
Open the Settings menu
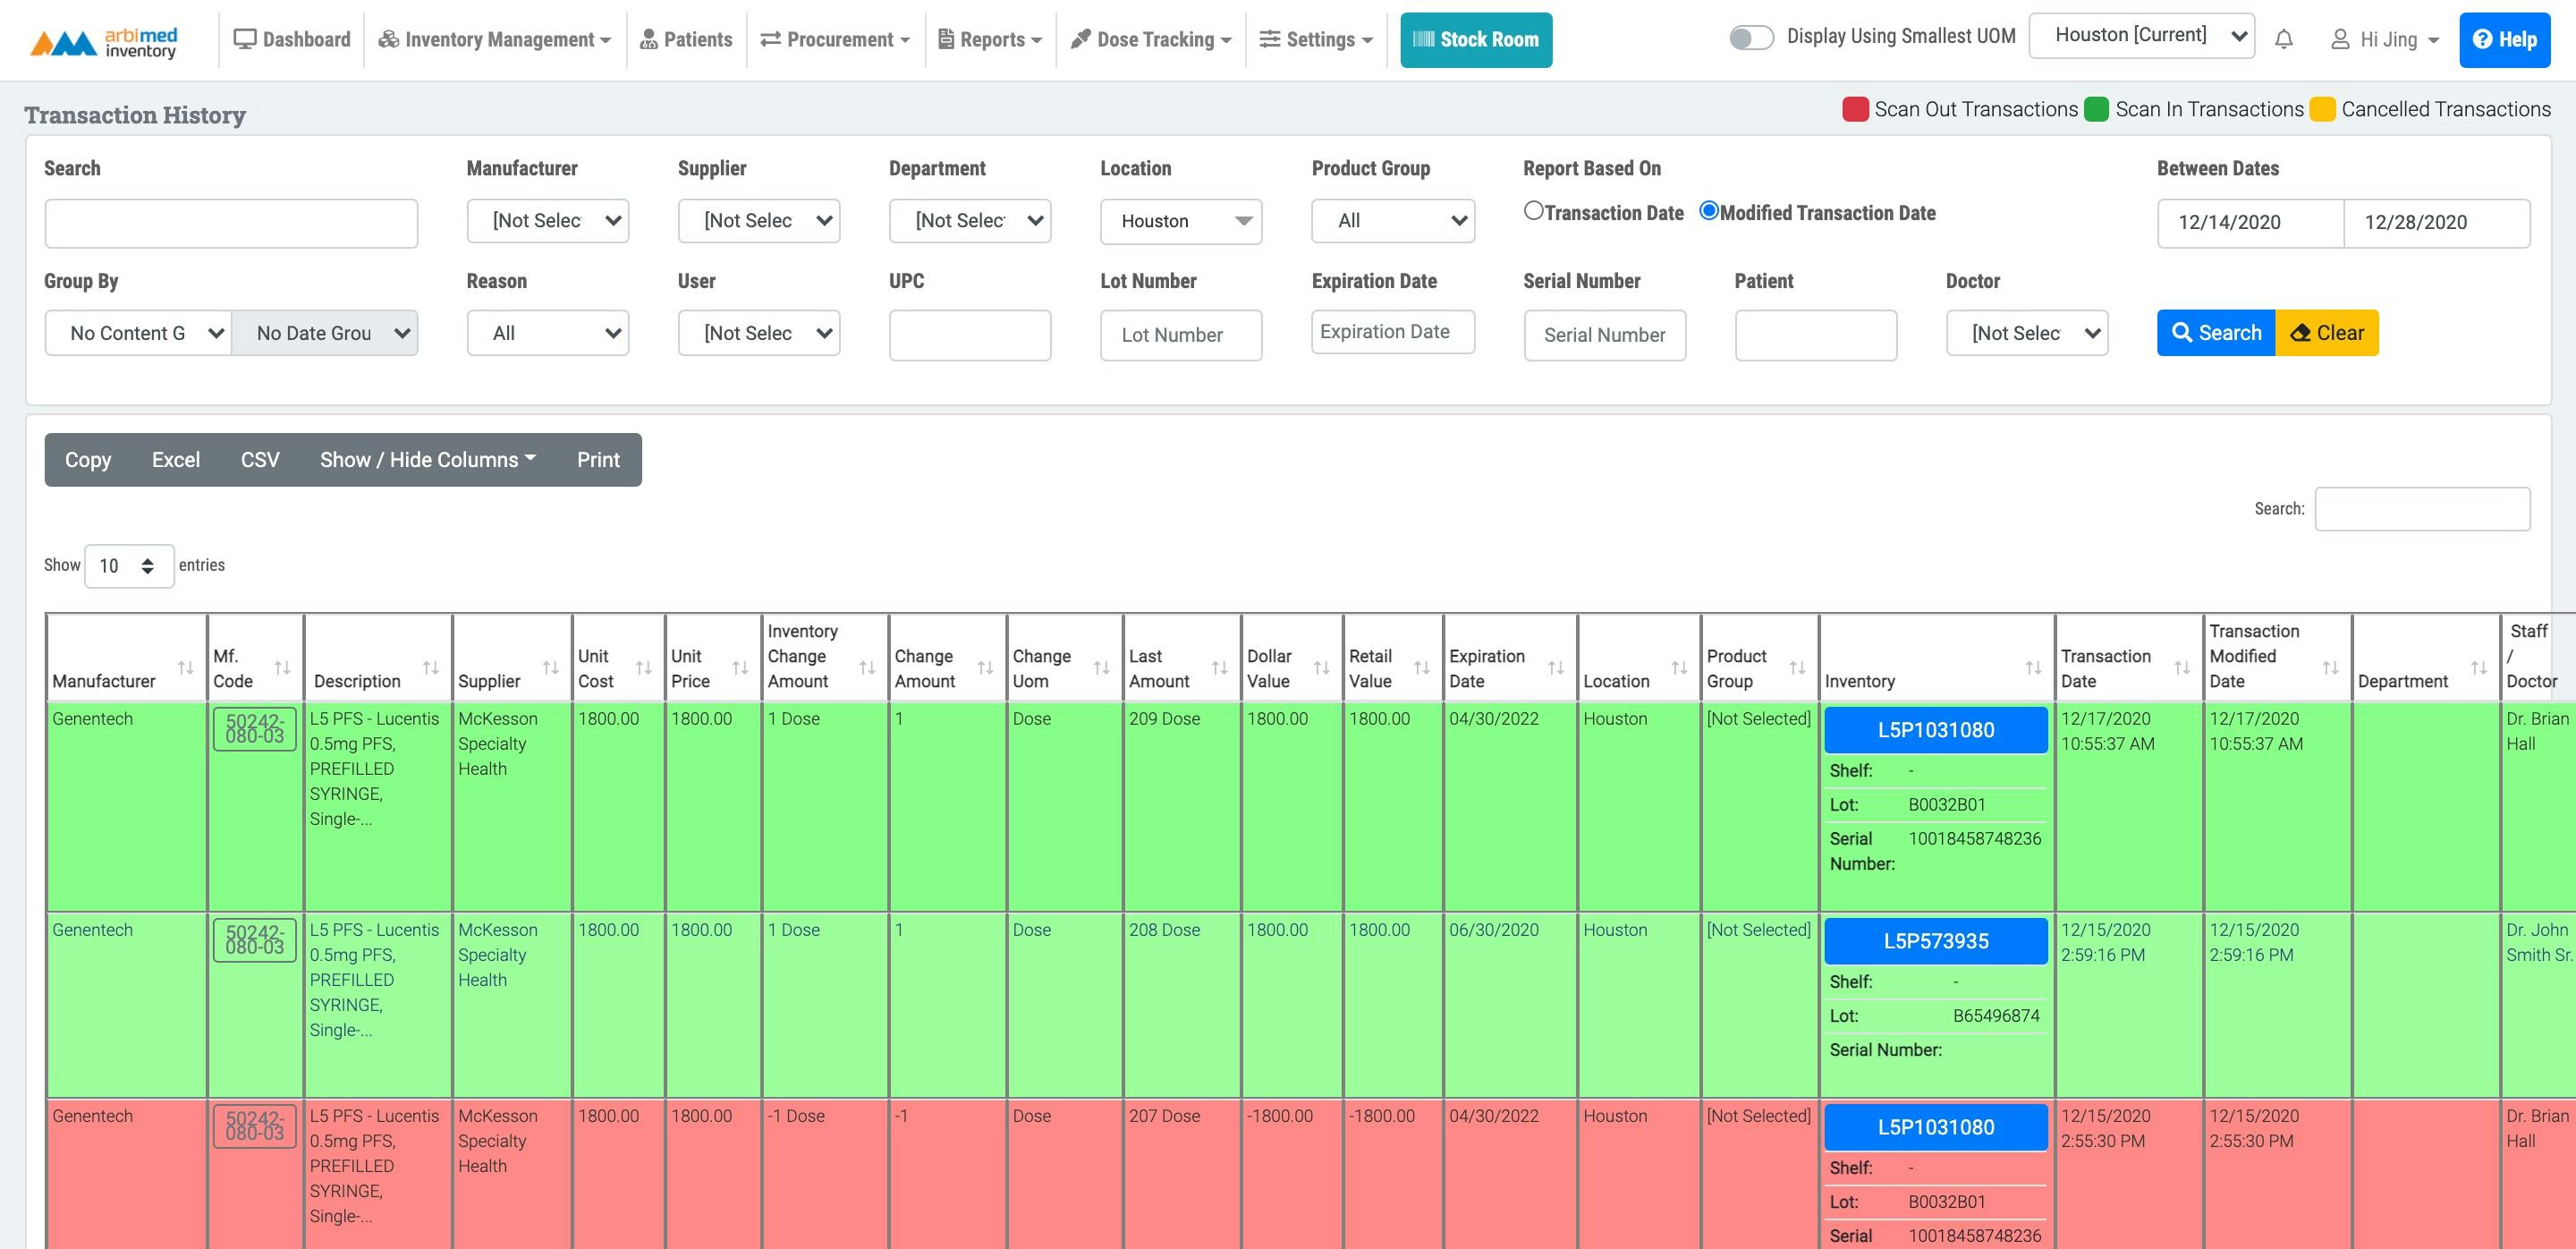tap(1316, 39)
